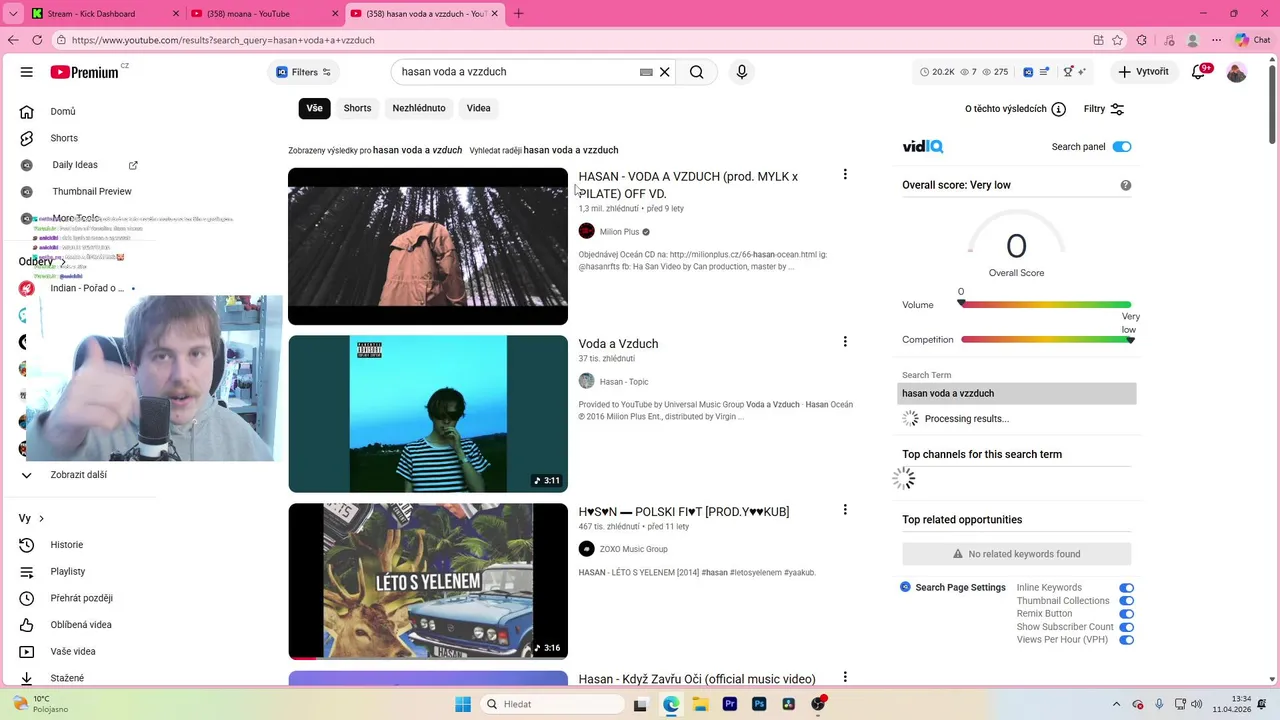The width and height of the screenshot is (1280, 720).
Task: Open File Explorer from the taskbar
Action: (701, 704)
